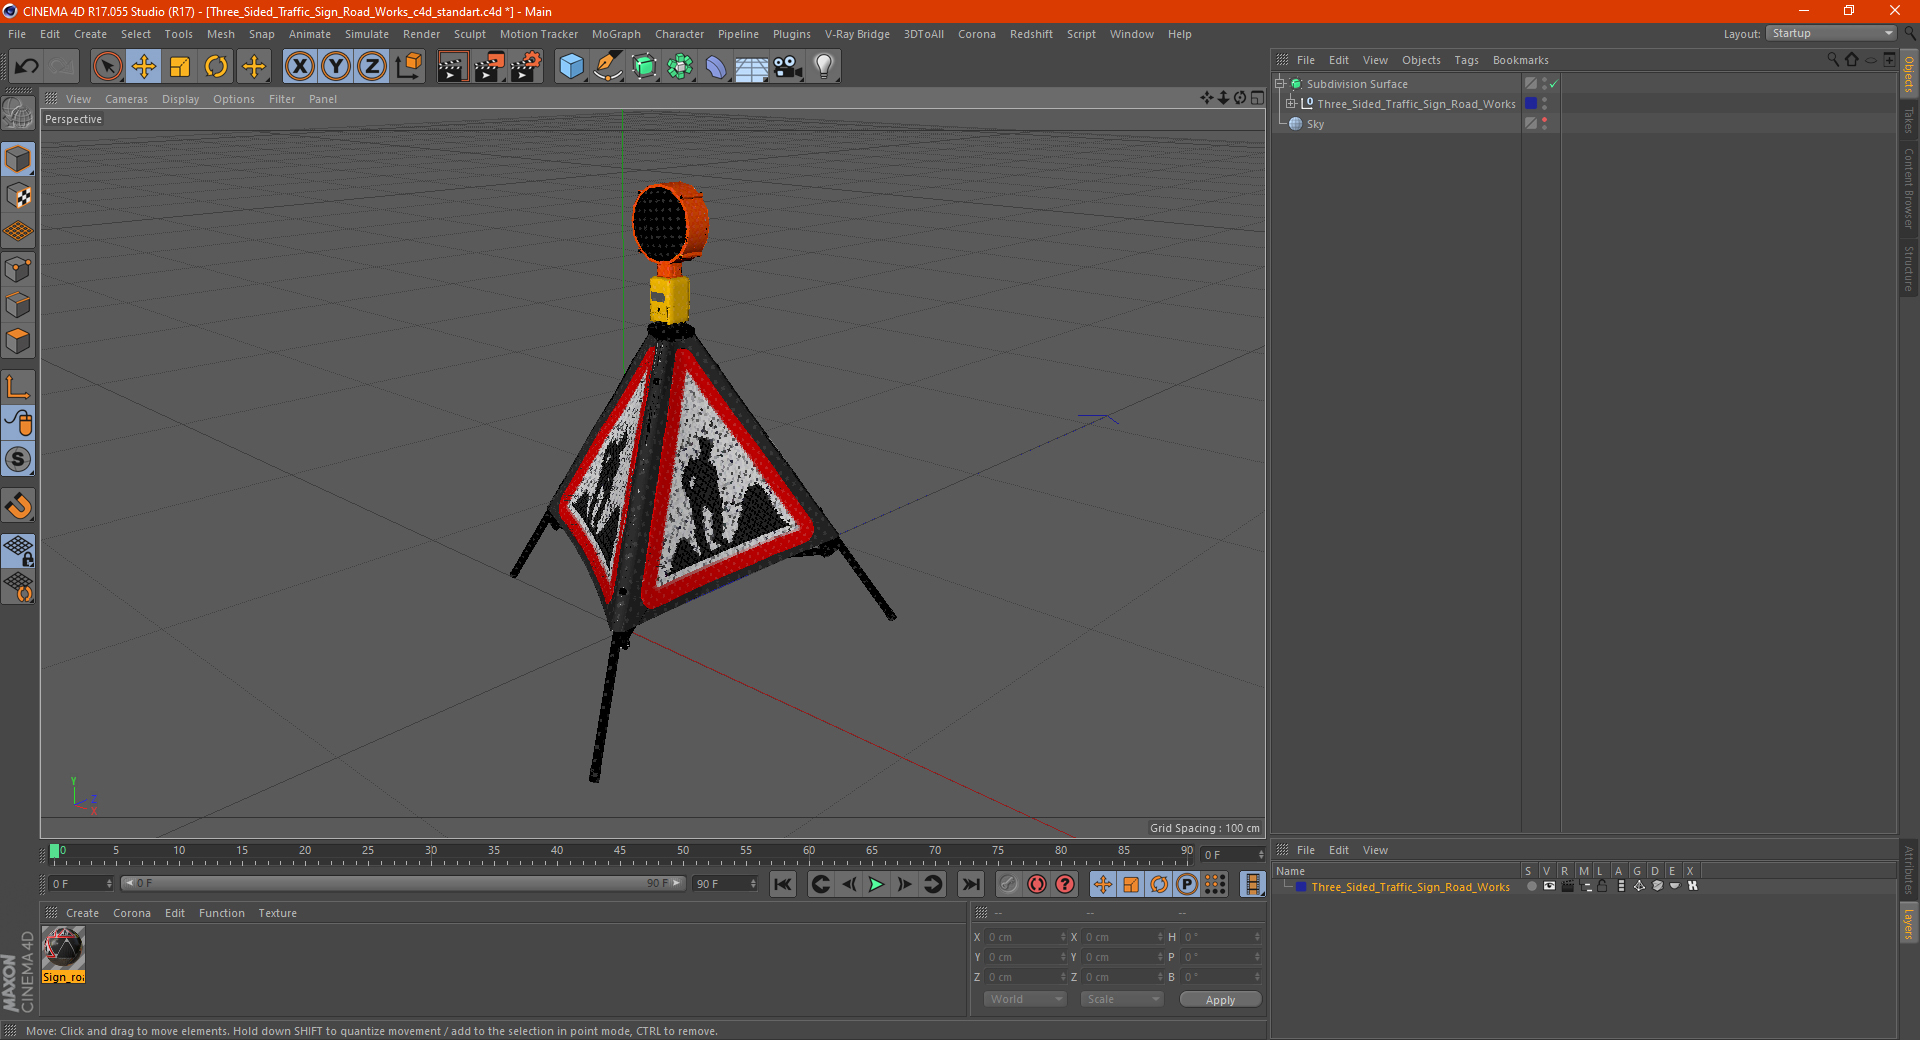Enable the Axis tool
The height and width of the screenshot is (1040, 1920).
click(x=18, y=387)
